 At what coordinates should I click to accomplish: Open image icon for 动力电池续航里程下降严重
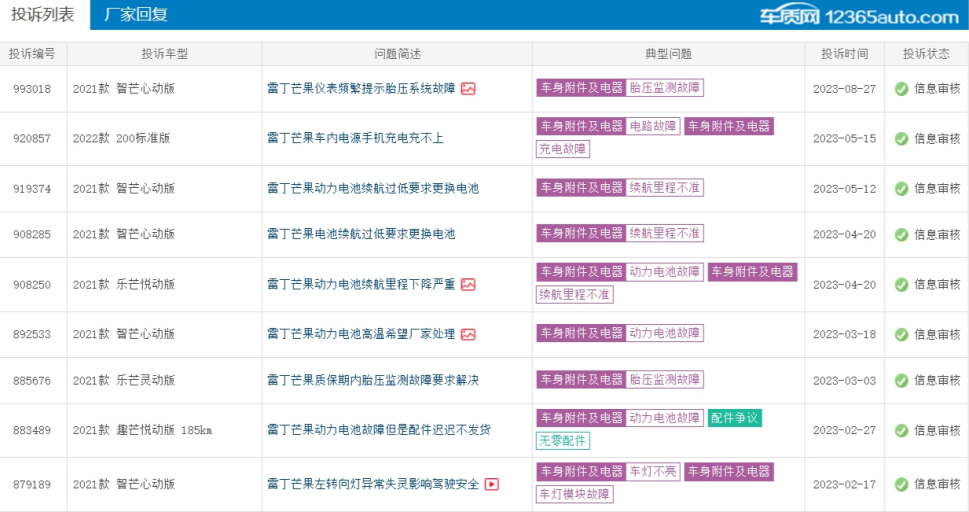[x=468, y=284]
